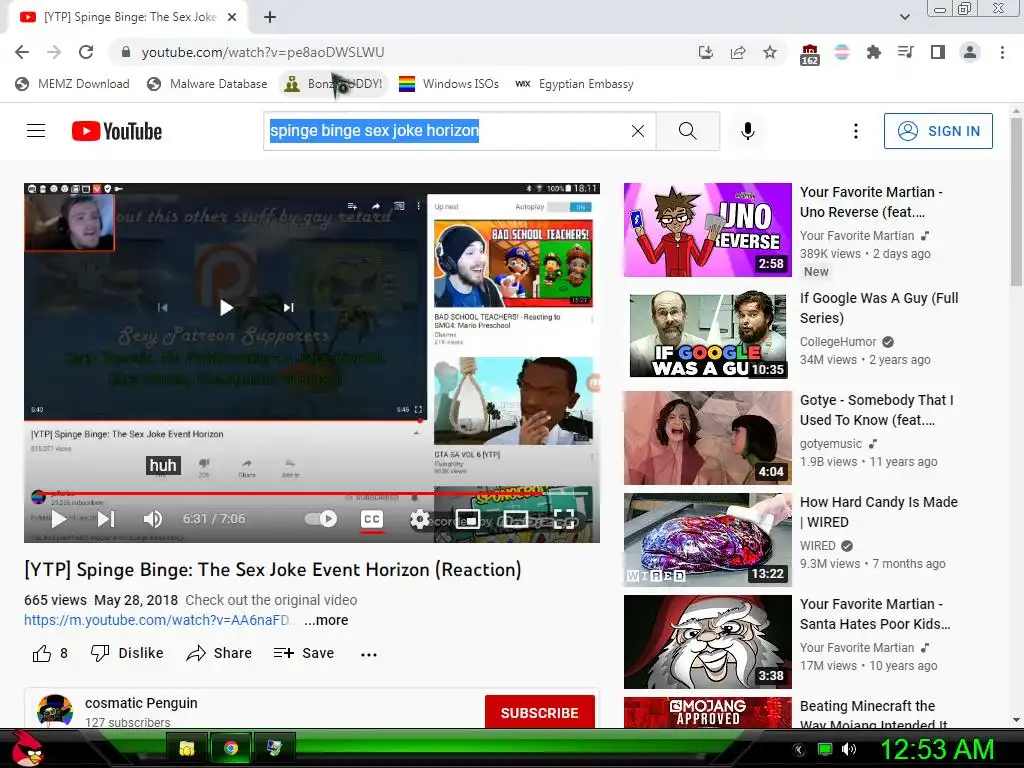Click the cosmatic Penguin channel name
Image resolution: width=1024 pixels, height=768 pixels.
click(141, 703)
